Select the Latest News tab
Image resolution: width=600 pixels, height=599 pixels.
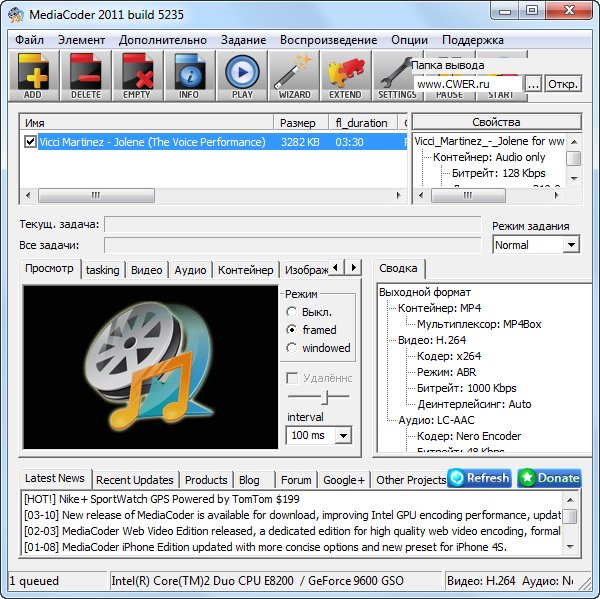pyautogui.click(x=55, y=478)
